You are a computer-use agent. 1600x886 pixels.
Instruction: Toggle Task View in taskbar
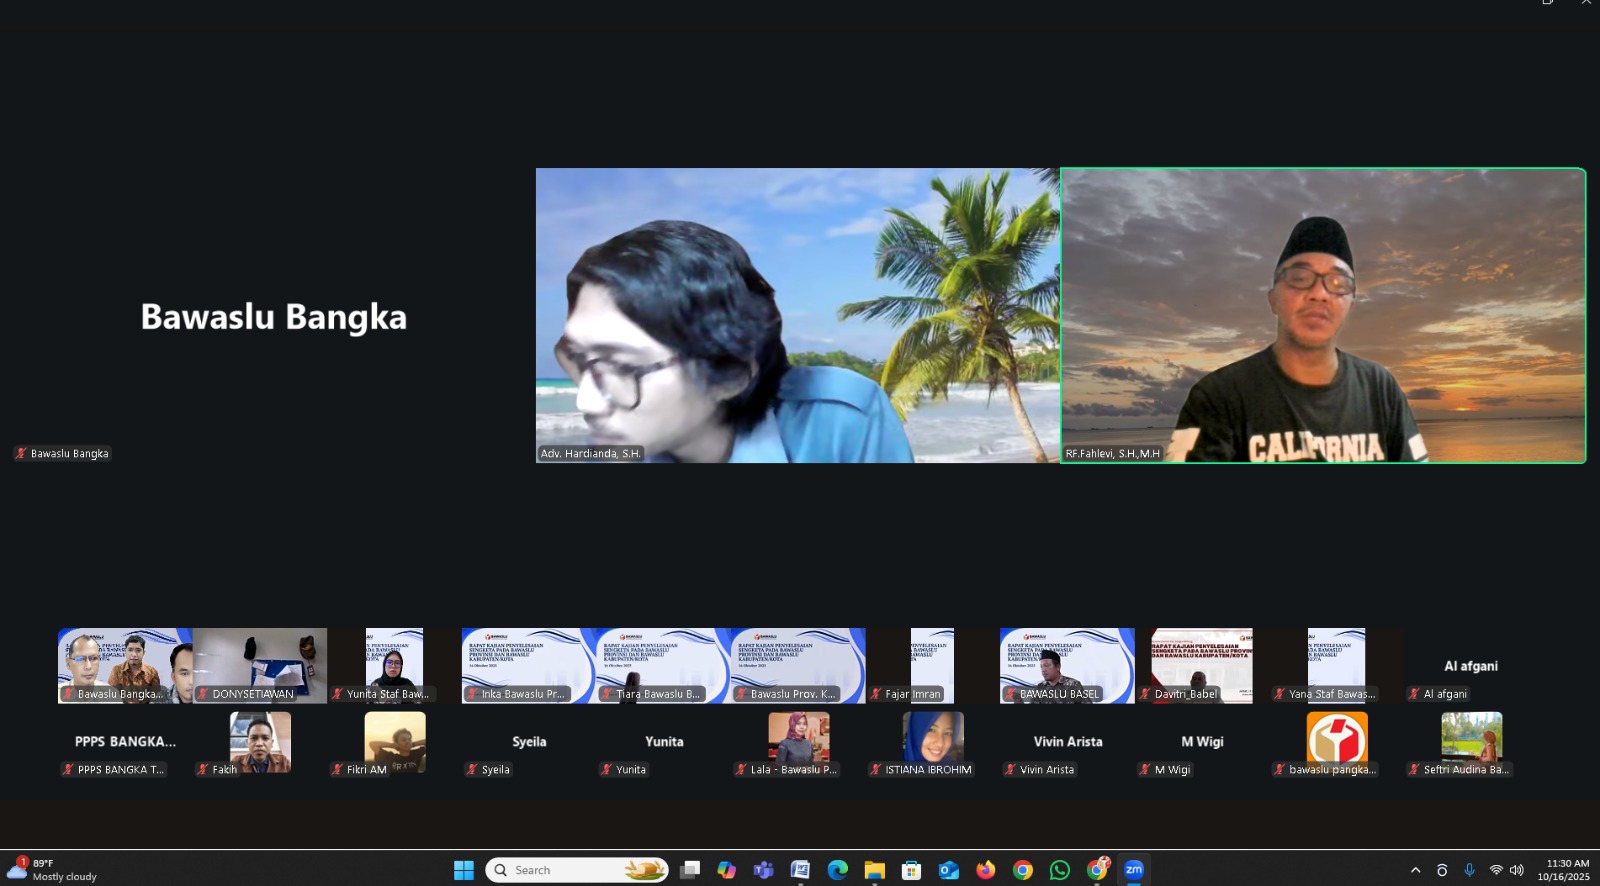coord(690,870)
